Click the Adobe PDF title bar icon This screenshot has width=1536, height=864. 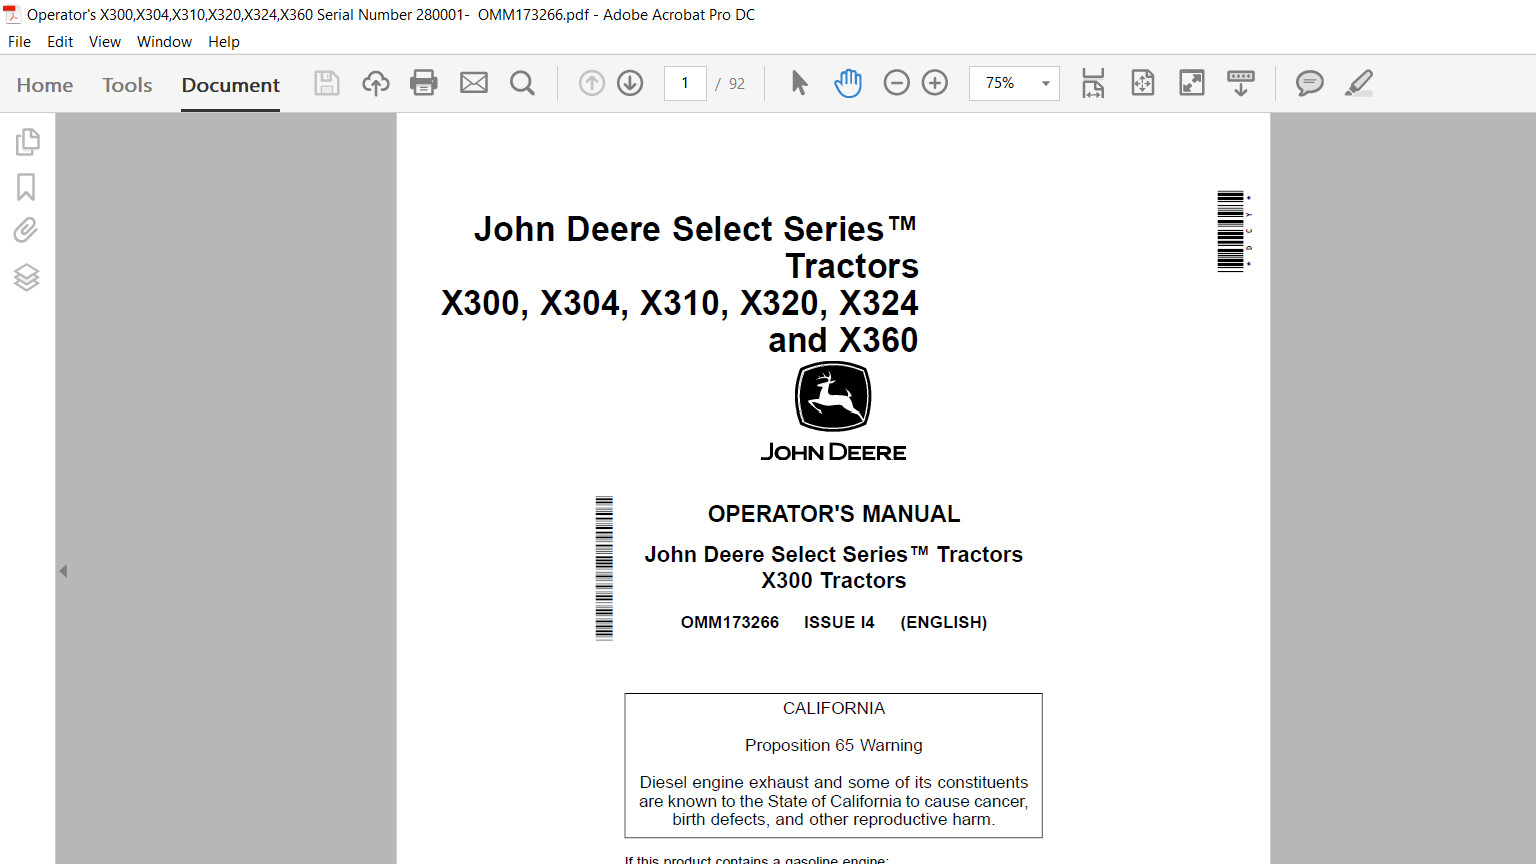pyautogui.click(x=12, y=15)
